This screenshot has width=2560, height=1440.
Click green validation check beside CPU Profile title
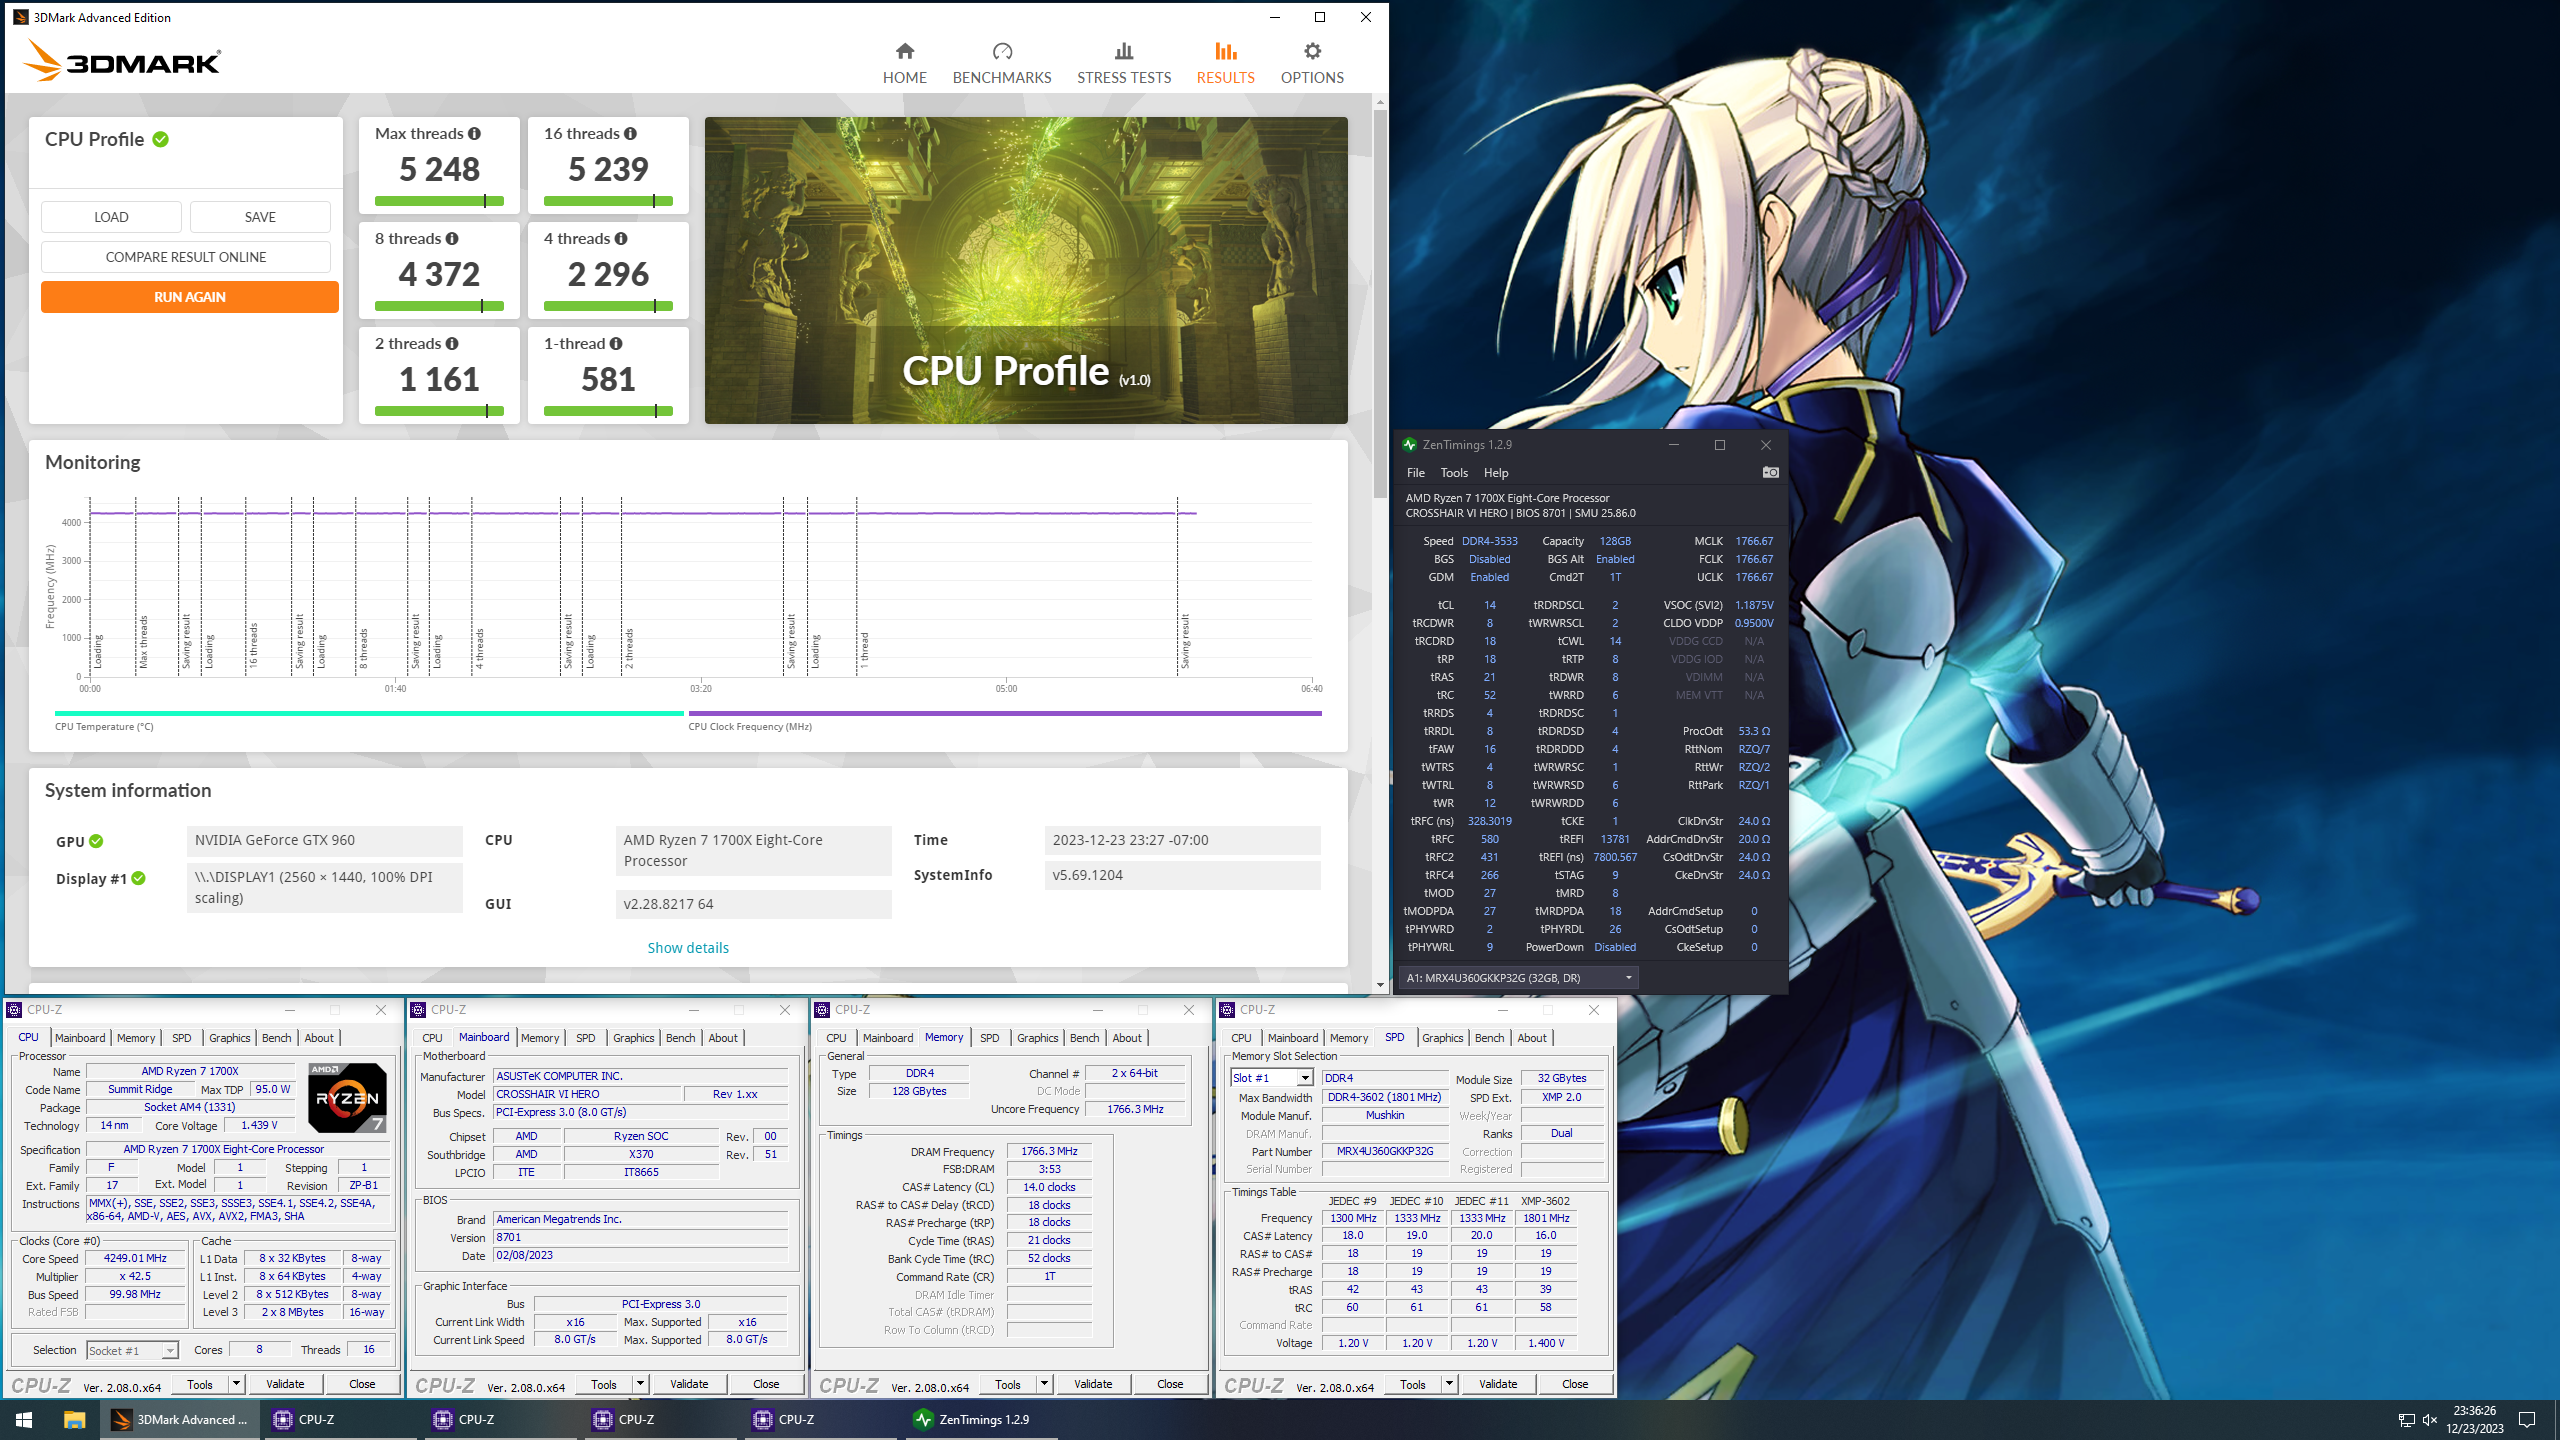pyautogui.click(x=161, y=139)
